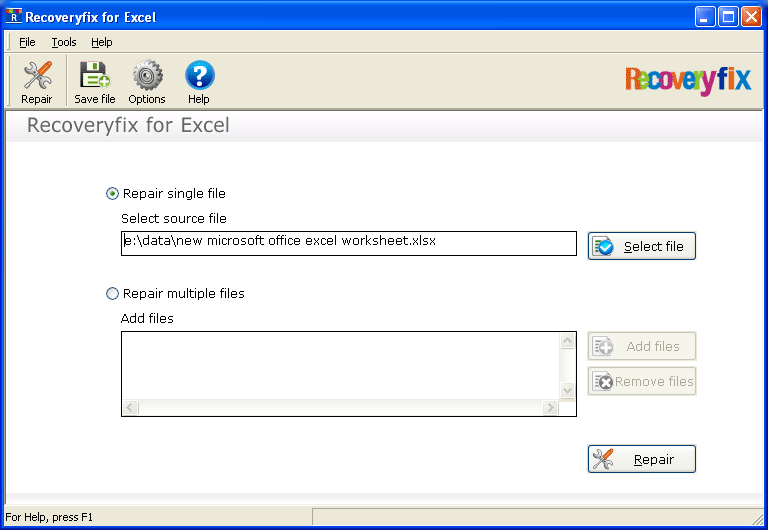Open the File menu
Screen dimensions: 768x530
coord(27,42)
